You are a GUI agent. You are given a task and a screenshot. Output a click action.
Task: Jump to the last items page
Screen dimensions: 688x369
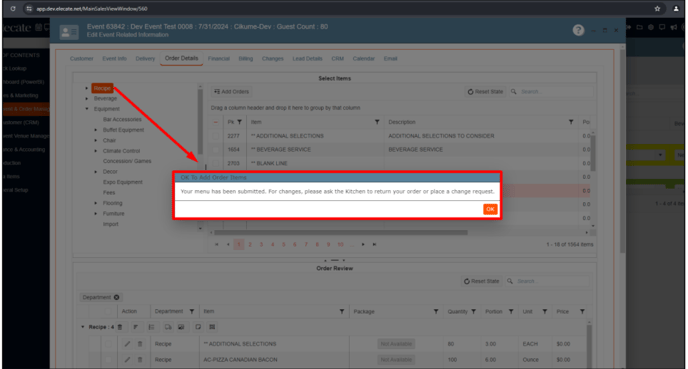point(374,244)
